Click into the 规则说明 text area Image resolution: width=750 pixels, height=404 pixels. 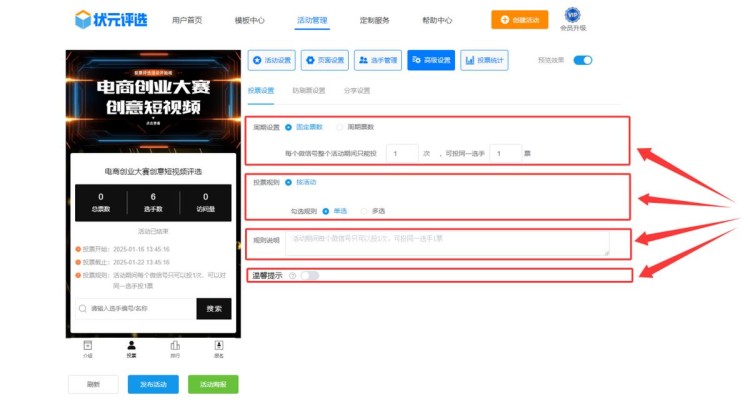pos(455,242)
